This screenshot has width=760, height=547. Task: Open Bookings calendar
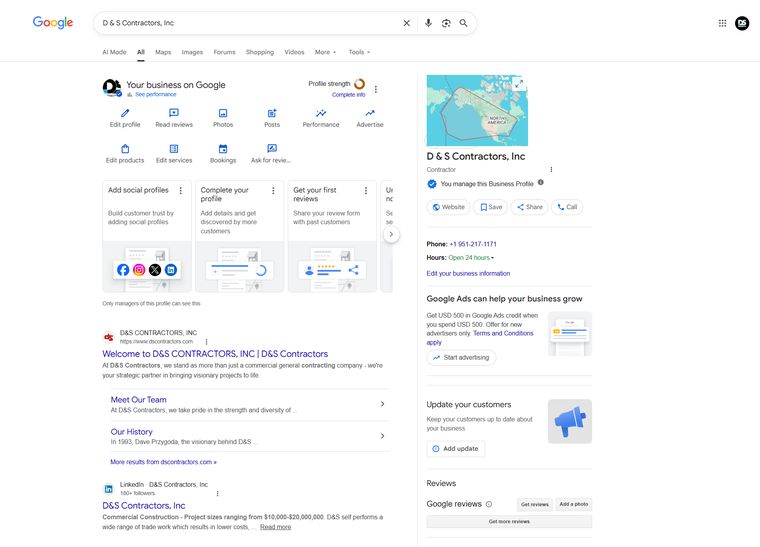click(223, 154)
